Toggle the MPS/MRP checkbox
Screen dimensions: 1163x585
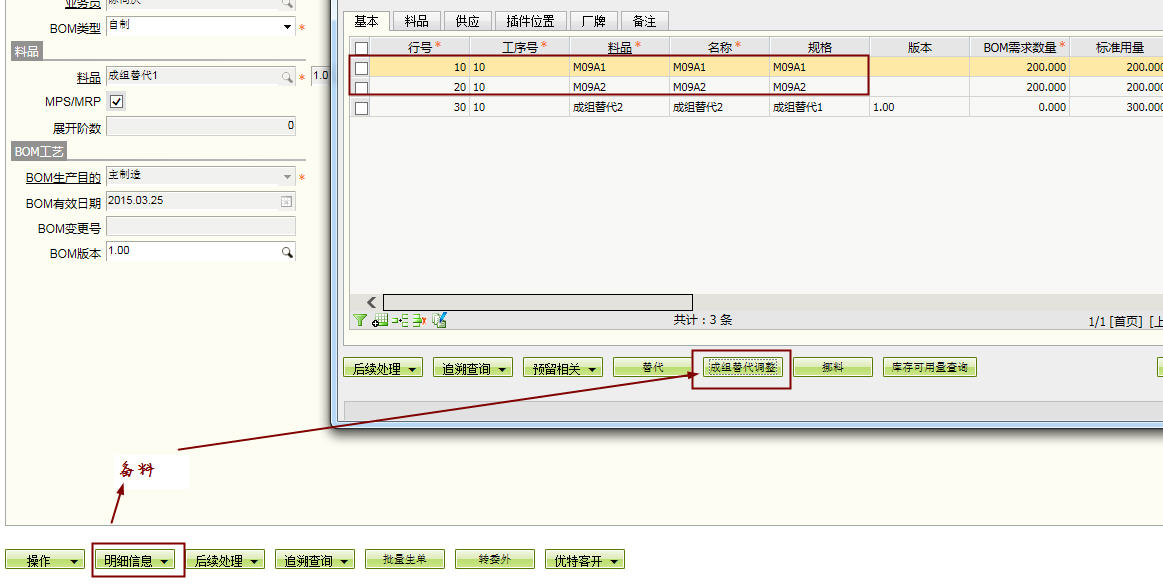[116, 102]
